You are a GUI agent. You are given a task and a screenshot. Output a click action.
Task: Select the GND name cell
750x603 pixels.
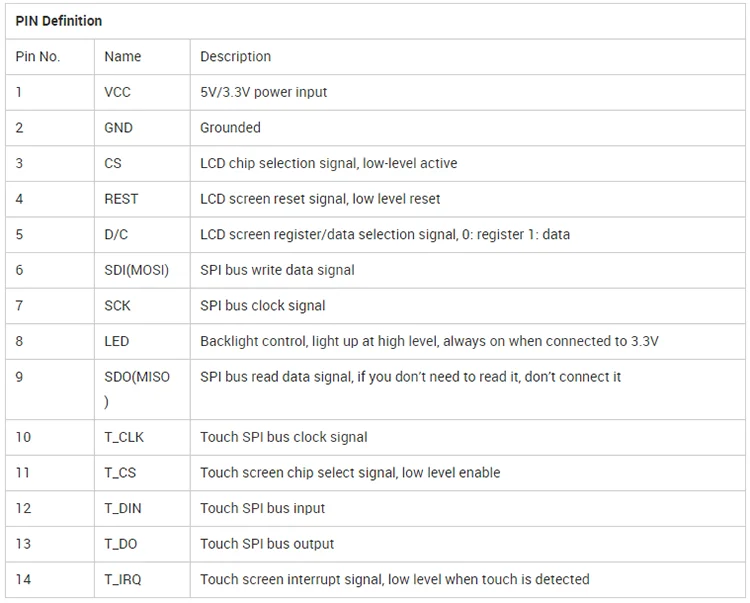pyautogui.click(x=119, y=128)
